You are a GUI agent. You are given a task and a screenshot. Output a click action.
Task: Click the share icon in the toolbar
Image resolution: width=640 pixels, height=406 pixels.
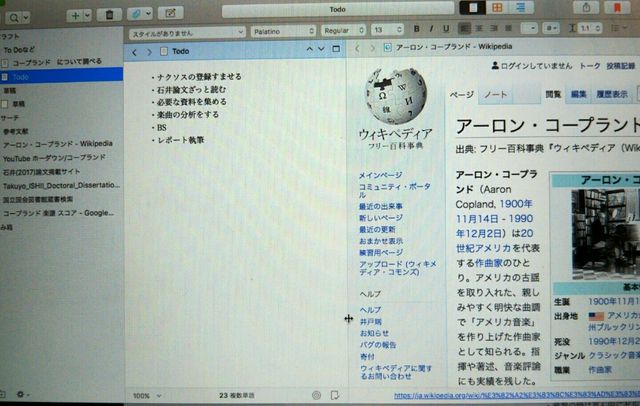tap(586, 7)
